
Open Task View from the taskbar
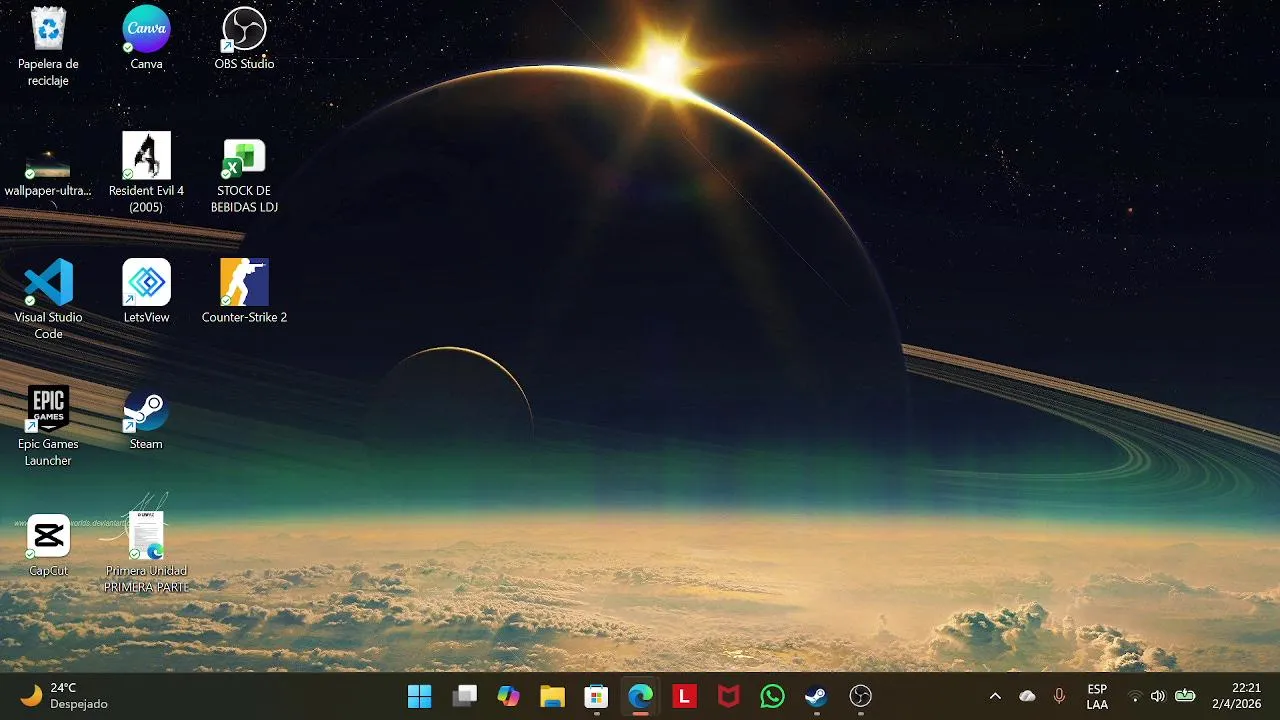[464, 696]
